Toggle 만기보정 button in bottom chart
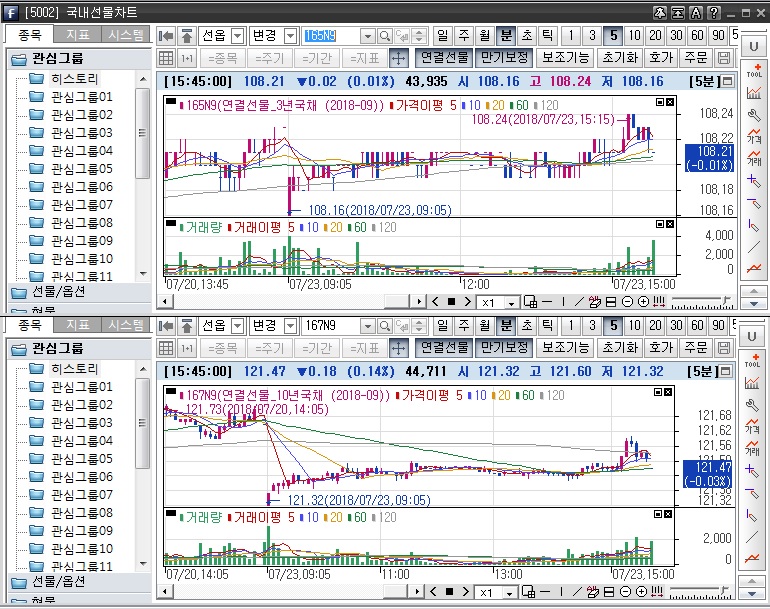Image resolution: width=770 pixels, height=609 pixels. [x=502, y=347]
